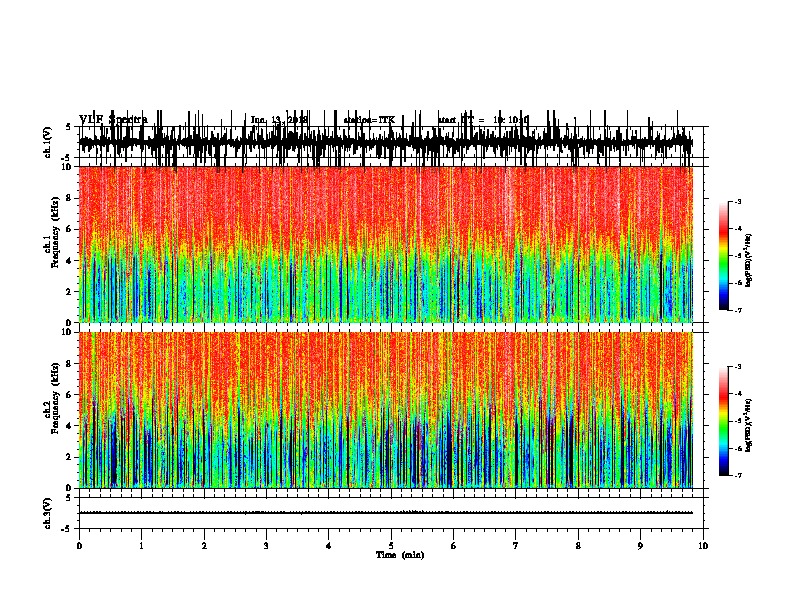792x612 pixels.
Task: Click the date label in the plot header
Action: pyautogui.click(x=279, y=120)
